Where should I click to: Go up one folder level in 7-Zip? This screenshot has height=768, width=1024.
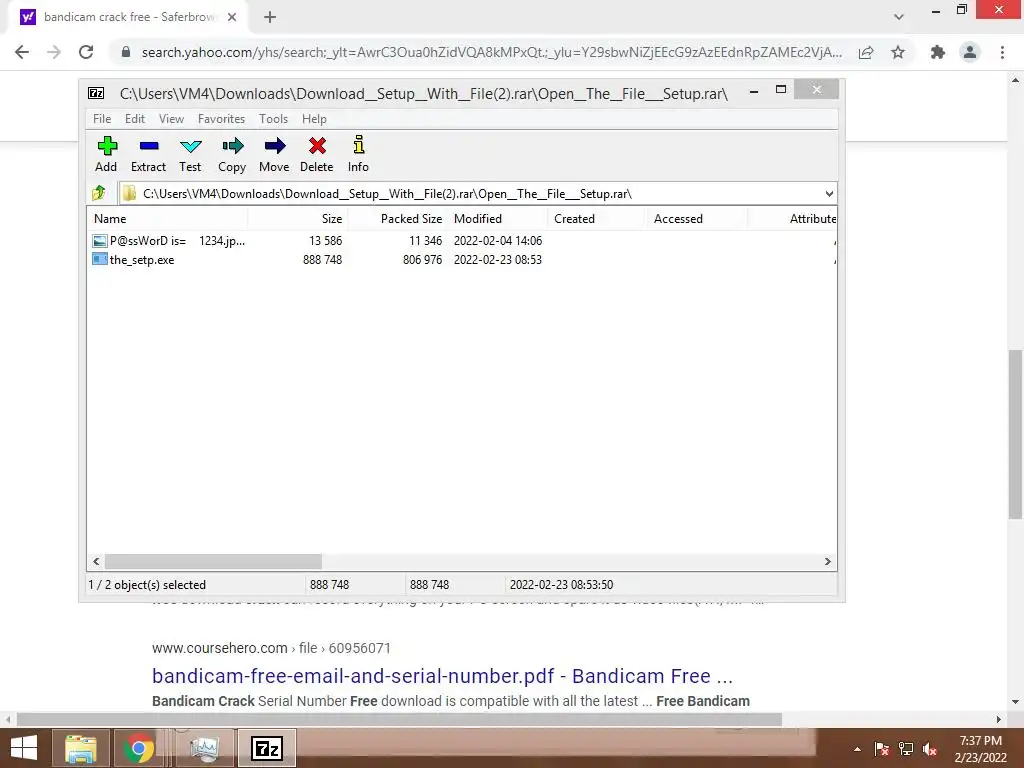click(x=99, y=193)
